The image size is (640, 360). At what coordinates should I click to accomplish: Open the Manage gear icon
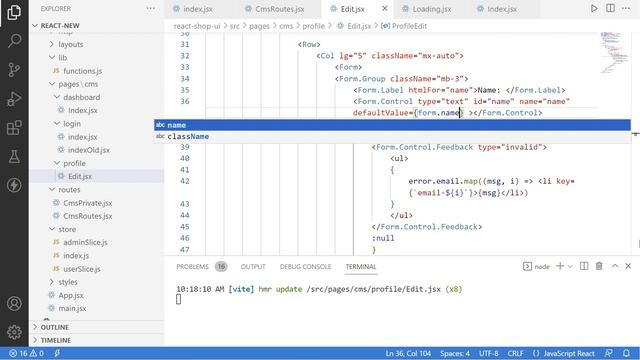tap(14, 332)
